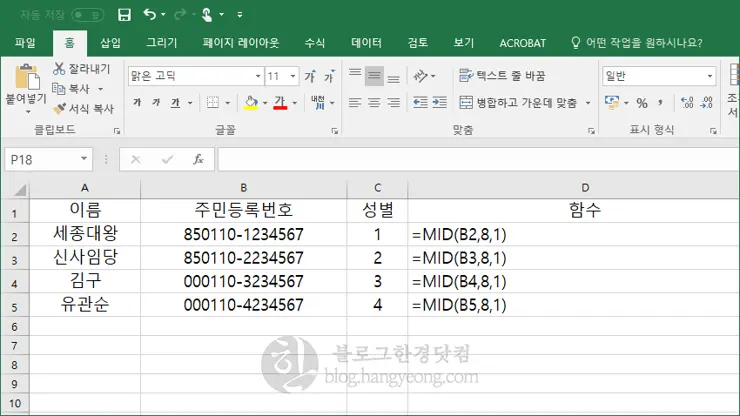The image size is (740, 416).
Task: Apply the red font color
Action: click(x=280, y=102)
